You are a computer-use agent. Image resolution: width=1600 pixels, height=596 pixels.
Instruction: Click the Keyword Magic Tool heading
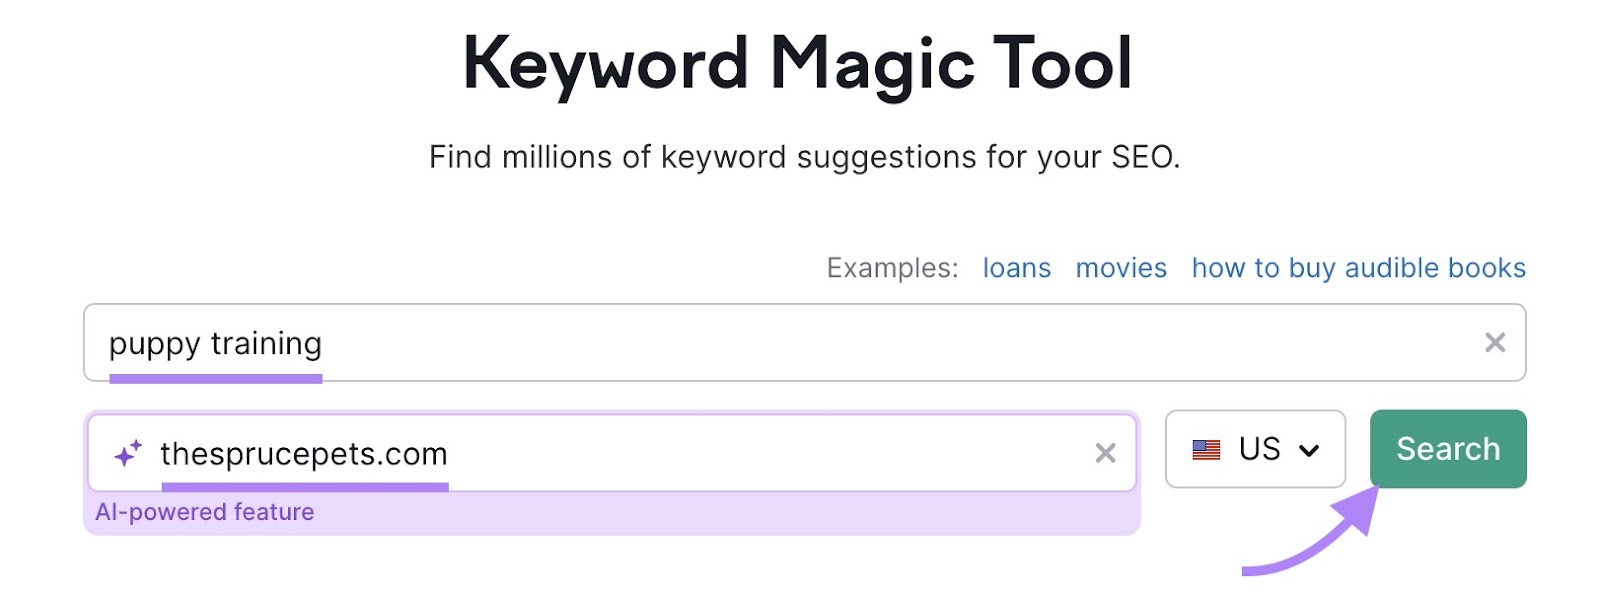[x=799, y=61]
